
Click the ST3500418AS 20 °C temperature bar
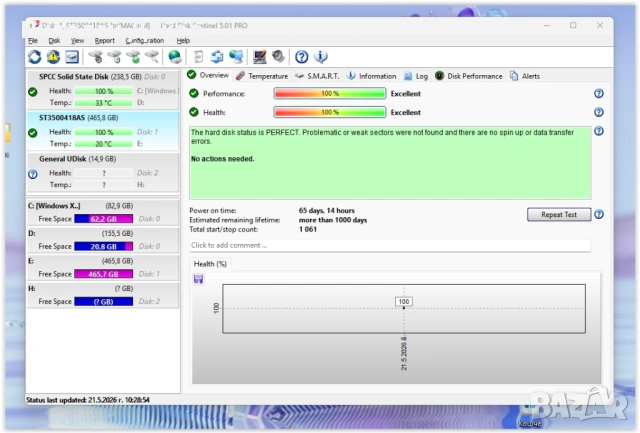coord(104,144)
